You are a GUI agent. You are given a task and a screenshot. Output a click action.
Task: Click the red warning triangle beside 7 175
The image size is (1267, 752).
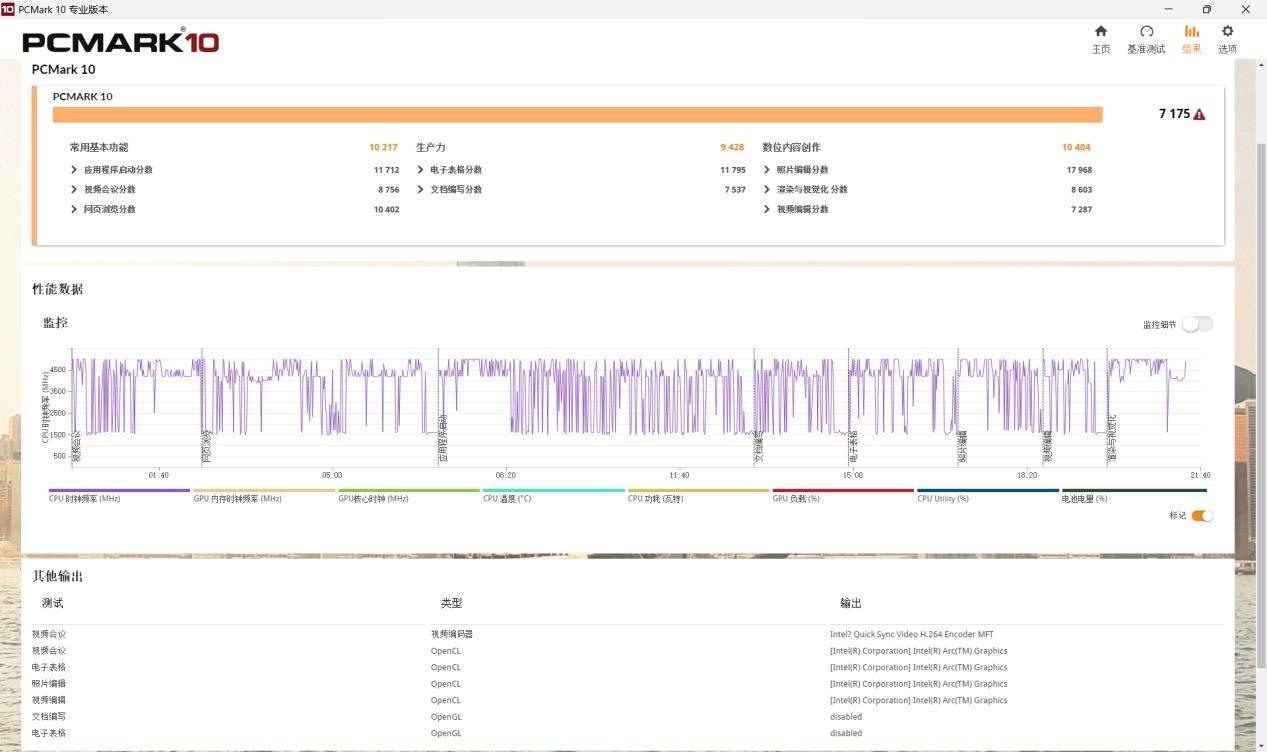pos(1199,114)
